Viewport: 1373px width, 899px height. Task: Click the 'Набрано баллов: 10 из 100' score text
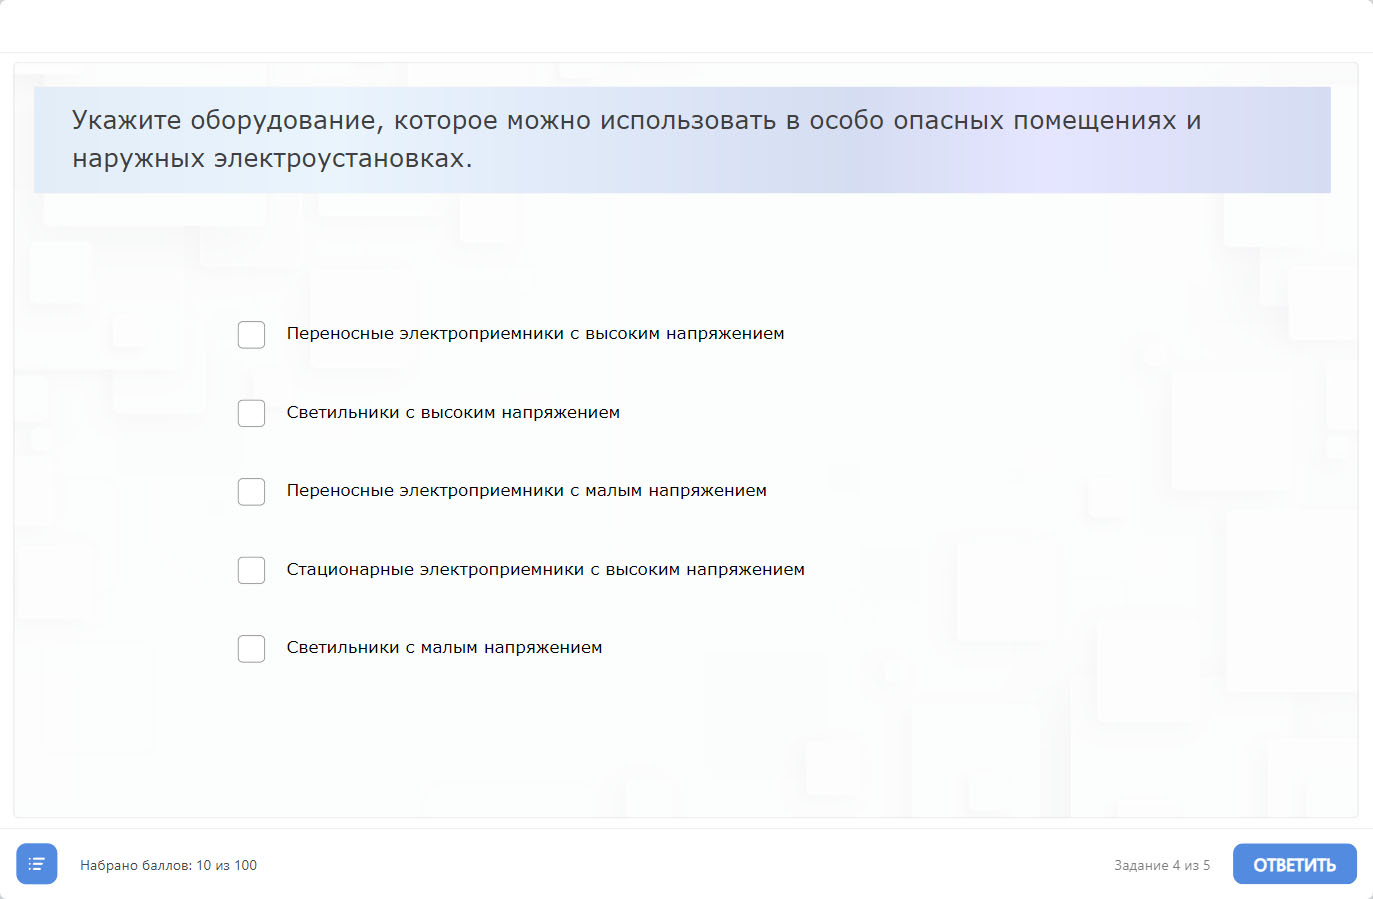(x=168, y=866)
